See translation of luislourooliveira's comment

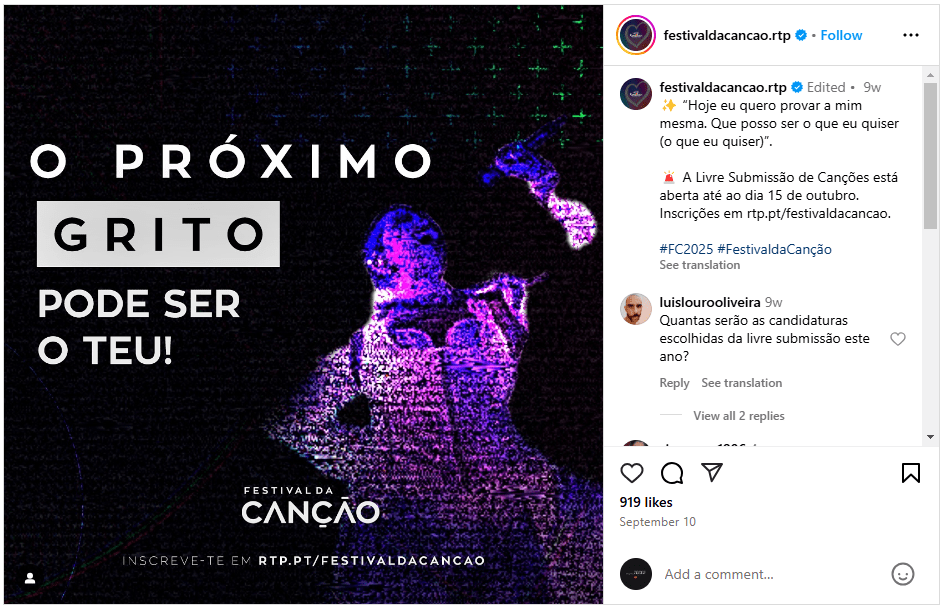[x=741, y=383]
